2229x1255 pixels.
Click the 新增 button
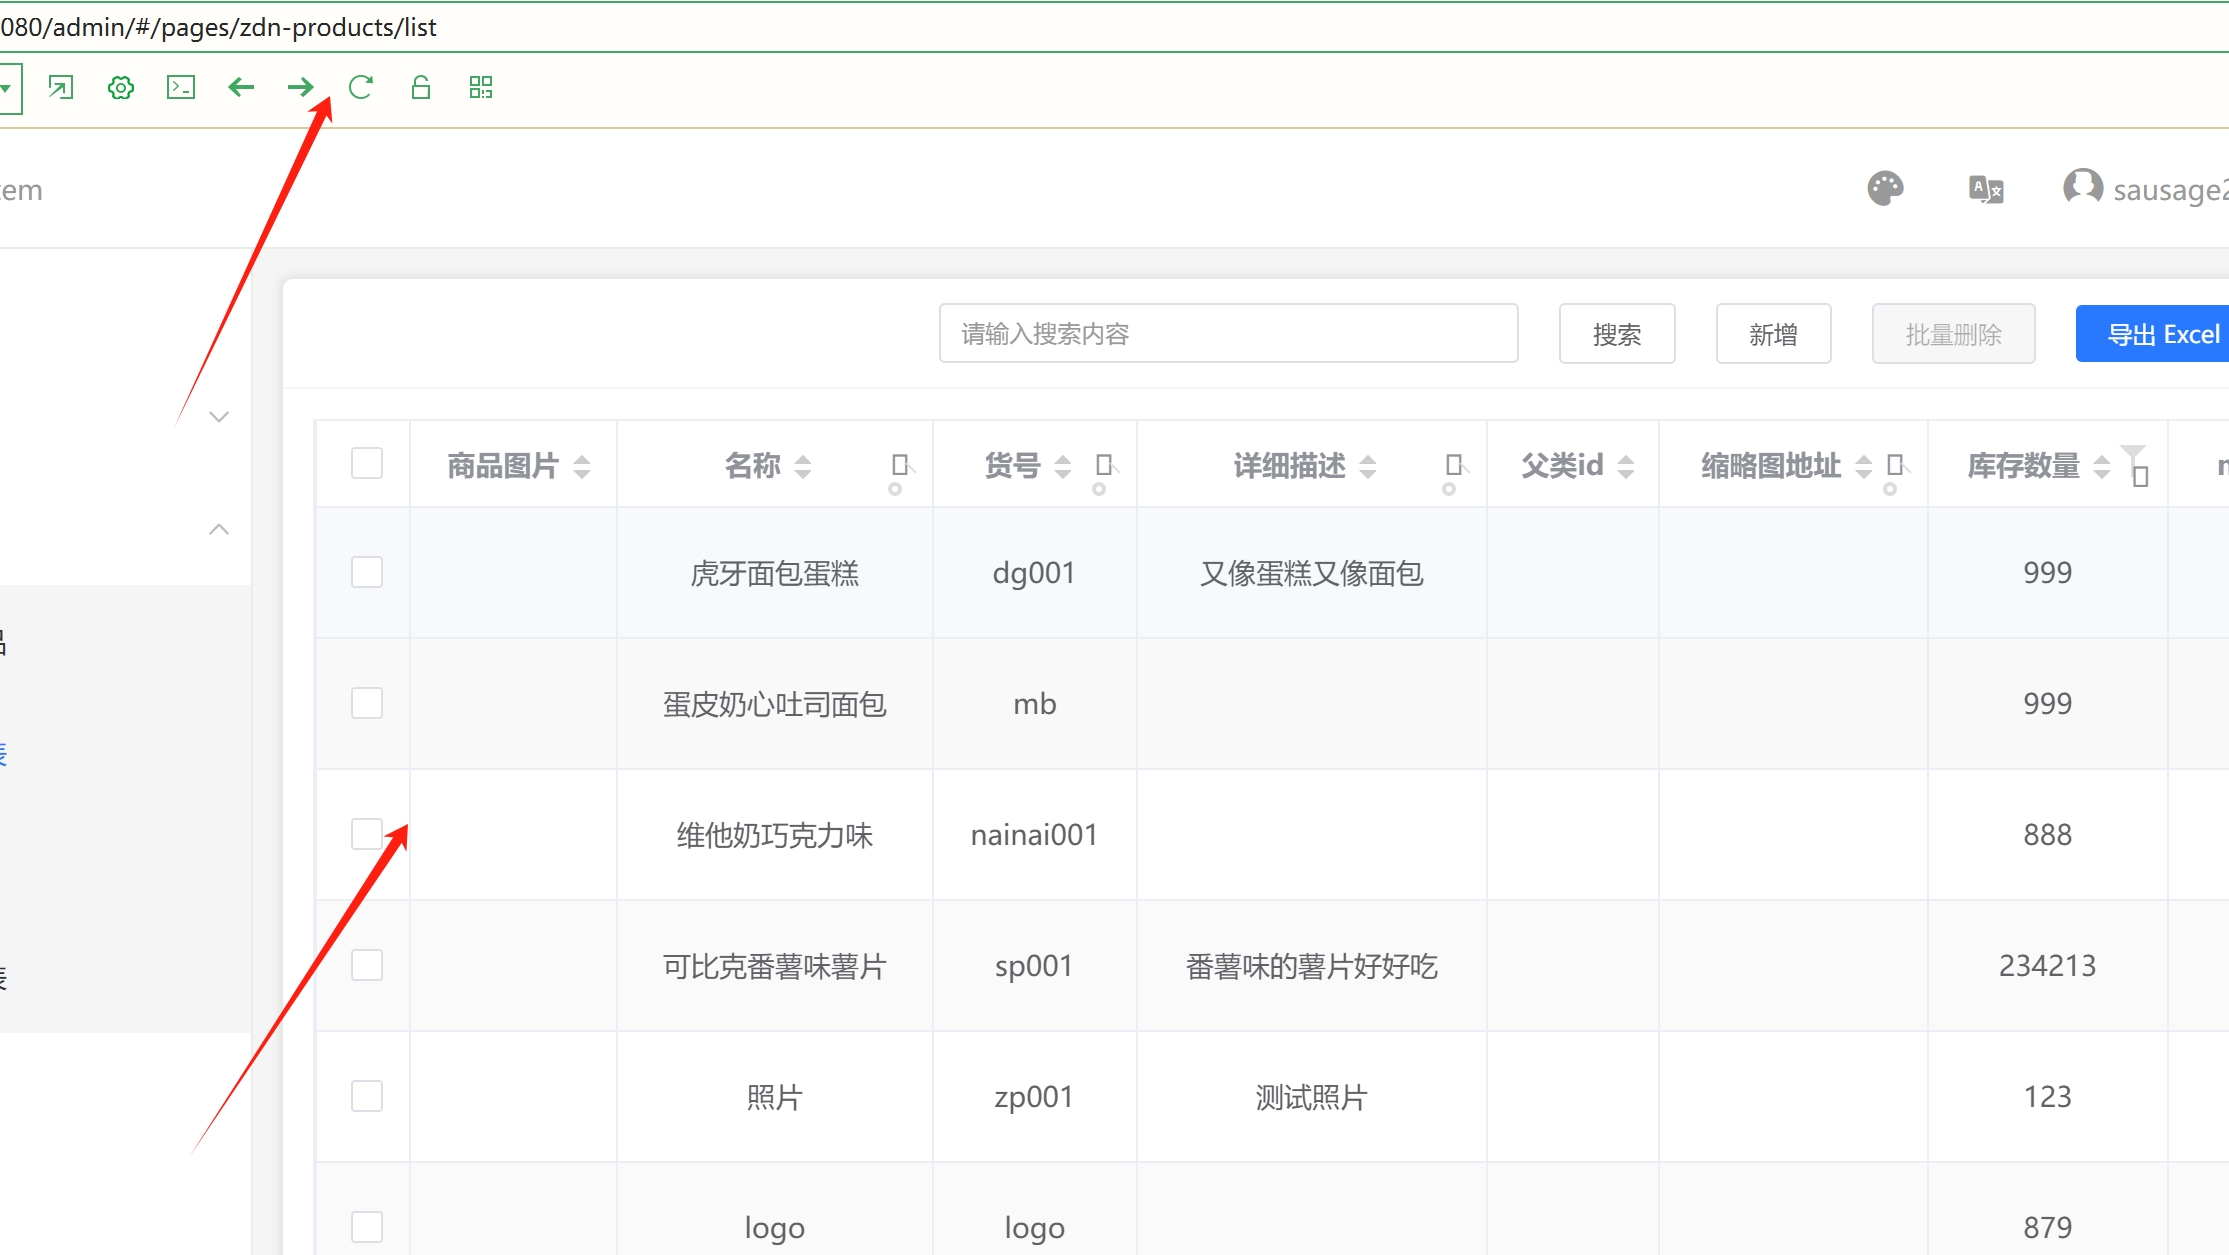tap(1773, 334)
